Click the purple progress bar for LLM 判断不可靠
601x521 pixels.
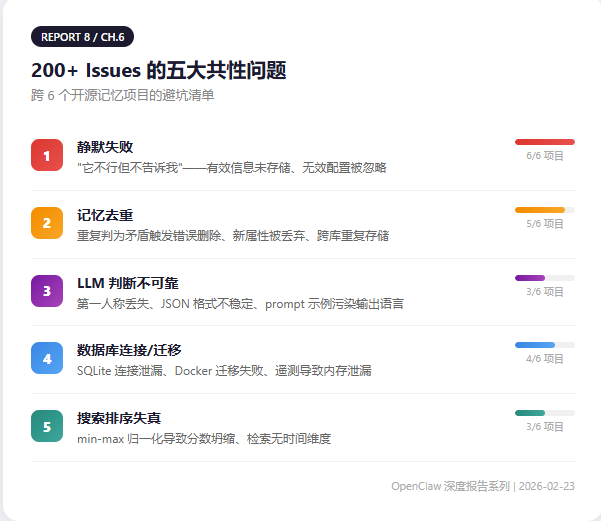pyautogui.click(x=544, y=277)
